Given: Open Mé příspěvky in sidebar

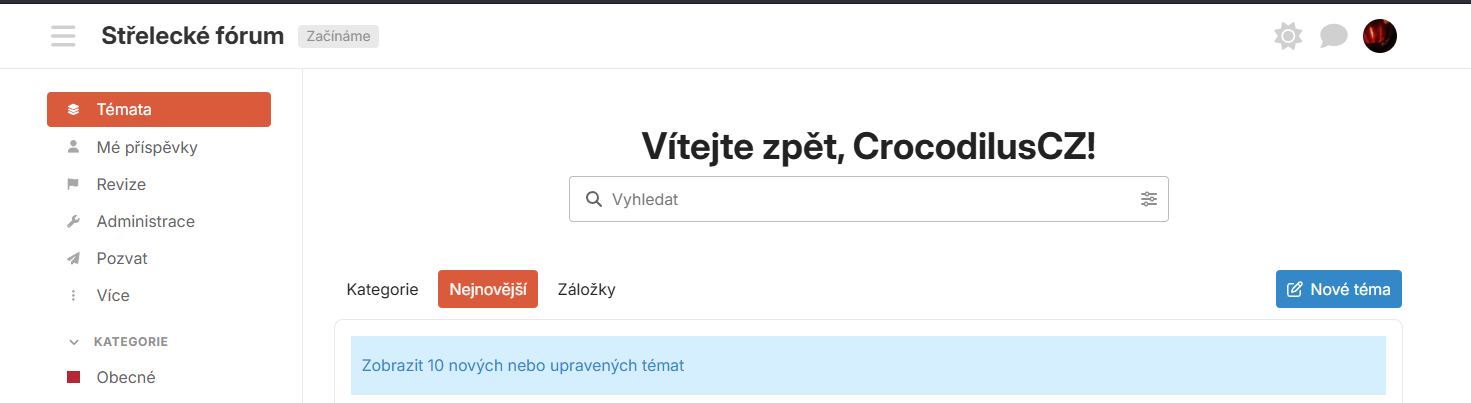Looking at the screenshot, I should [x=159, y=147].
